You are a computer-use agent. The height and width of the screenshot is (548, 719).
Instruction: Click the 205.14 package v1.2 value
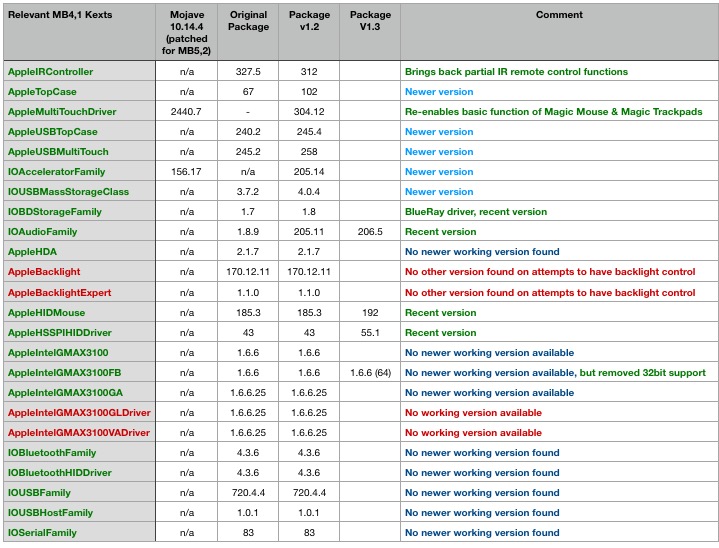(x=309, y=172)
